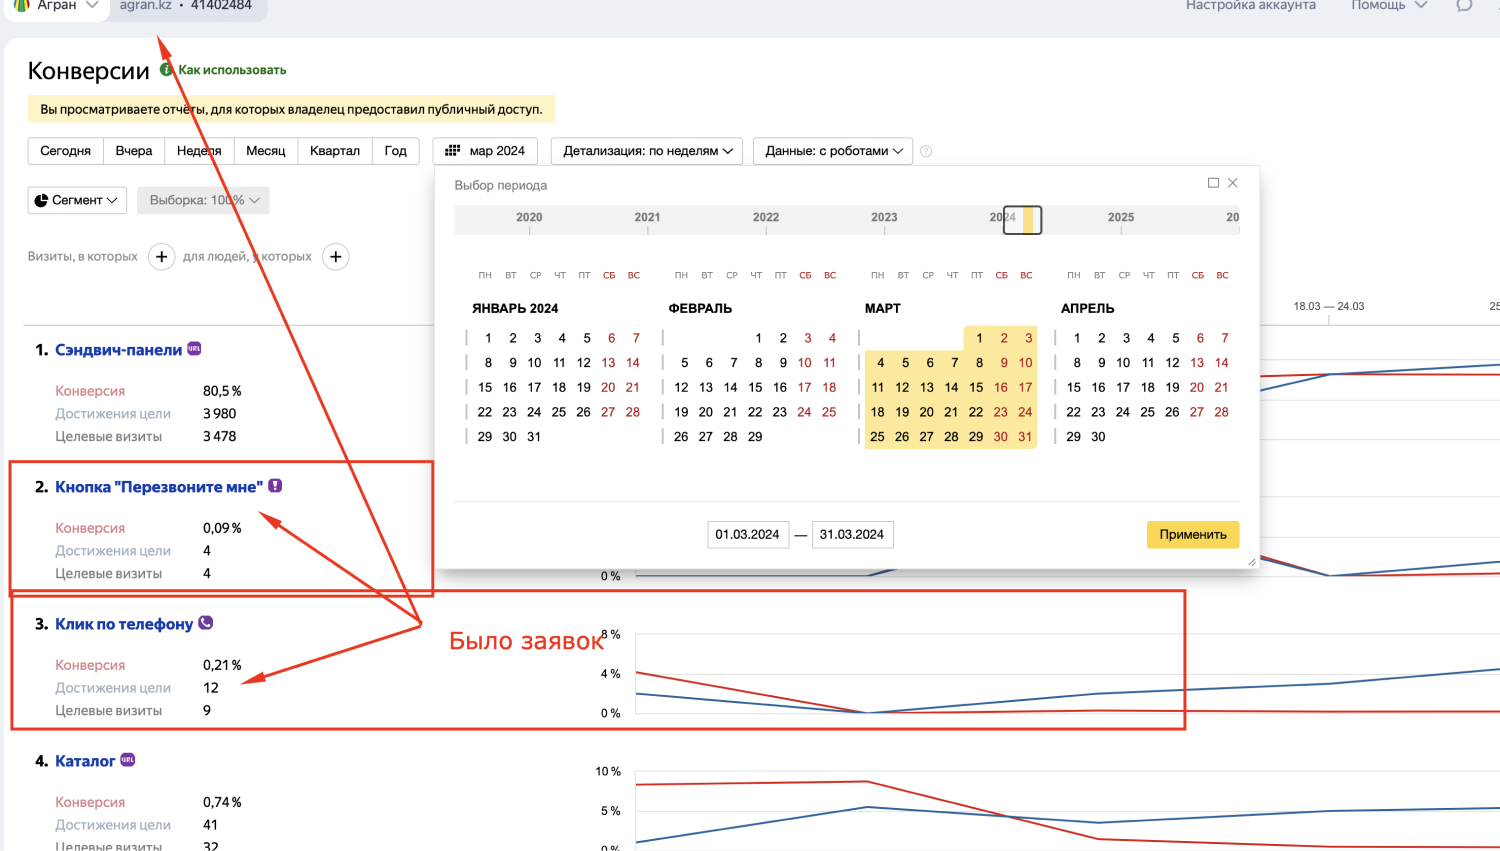Viewport: 1500px width, 851px height.
Task: Open the мар 2024 date range button
Action: [485, 151]
